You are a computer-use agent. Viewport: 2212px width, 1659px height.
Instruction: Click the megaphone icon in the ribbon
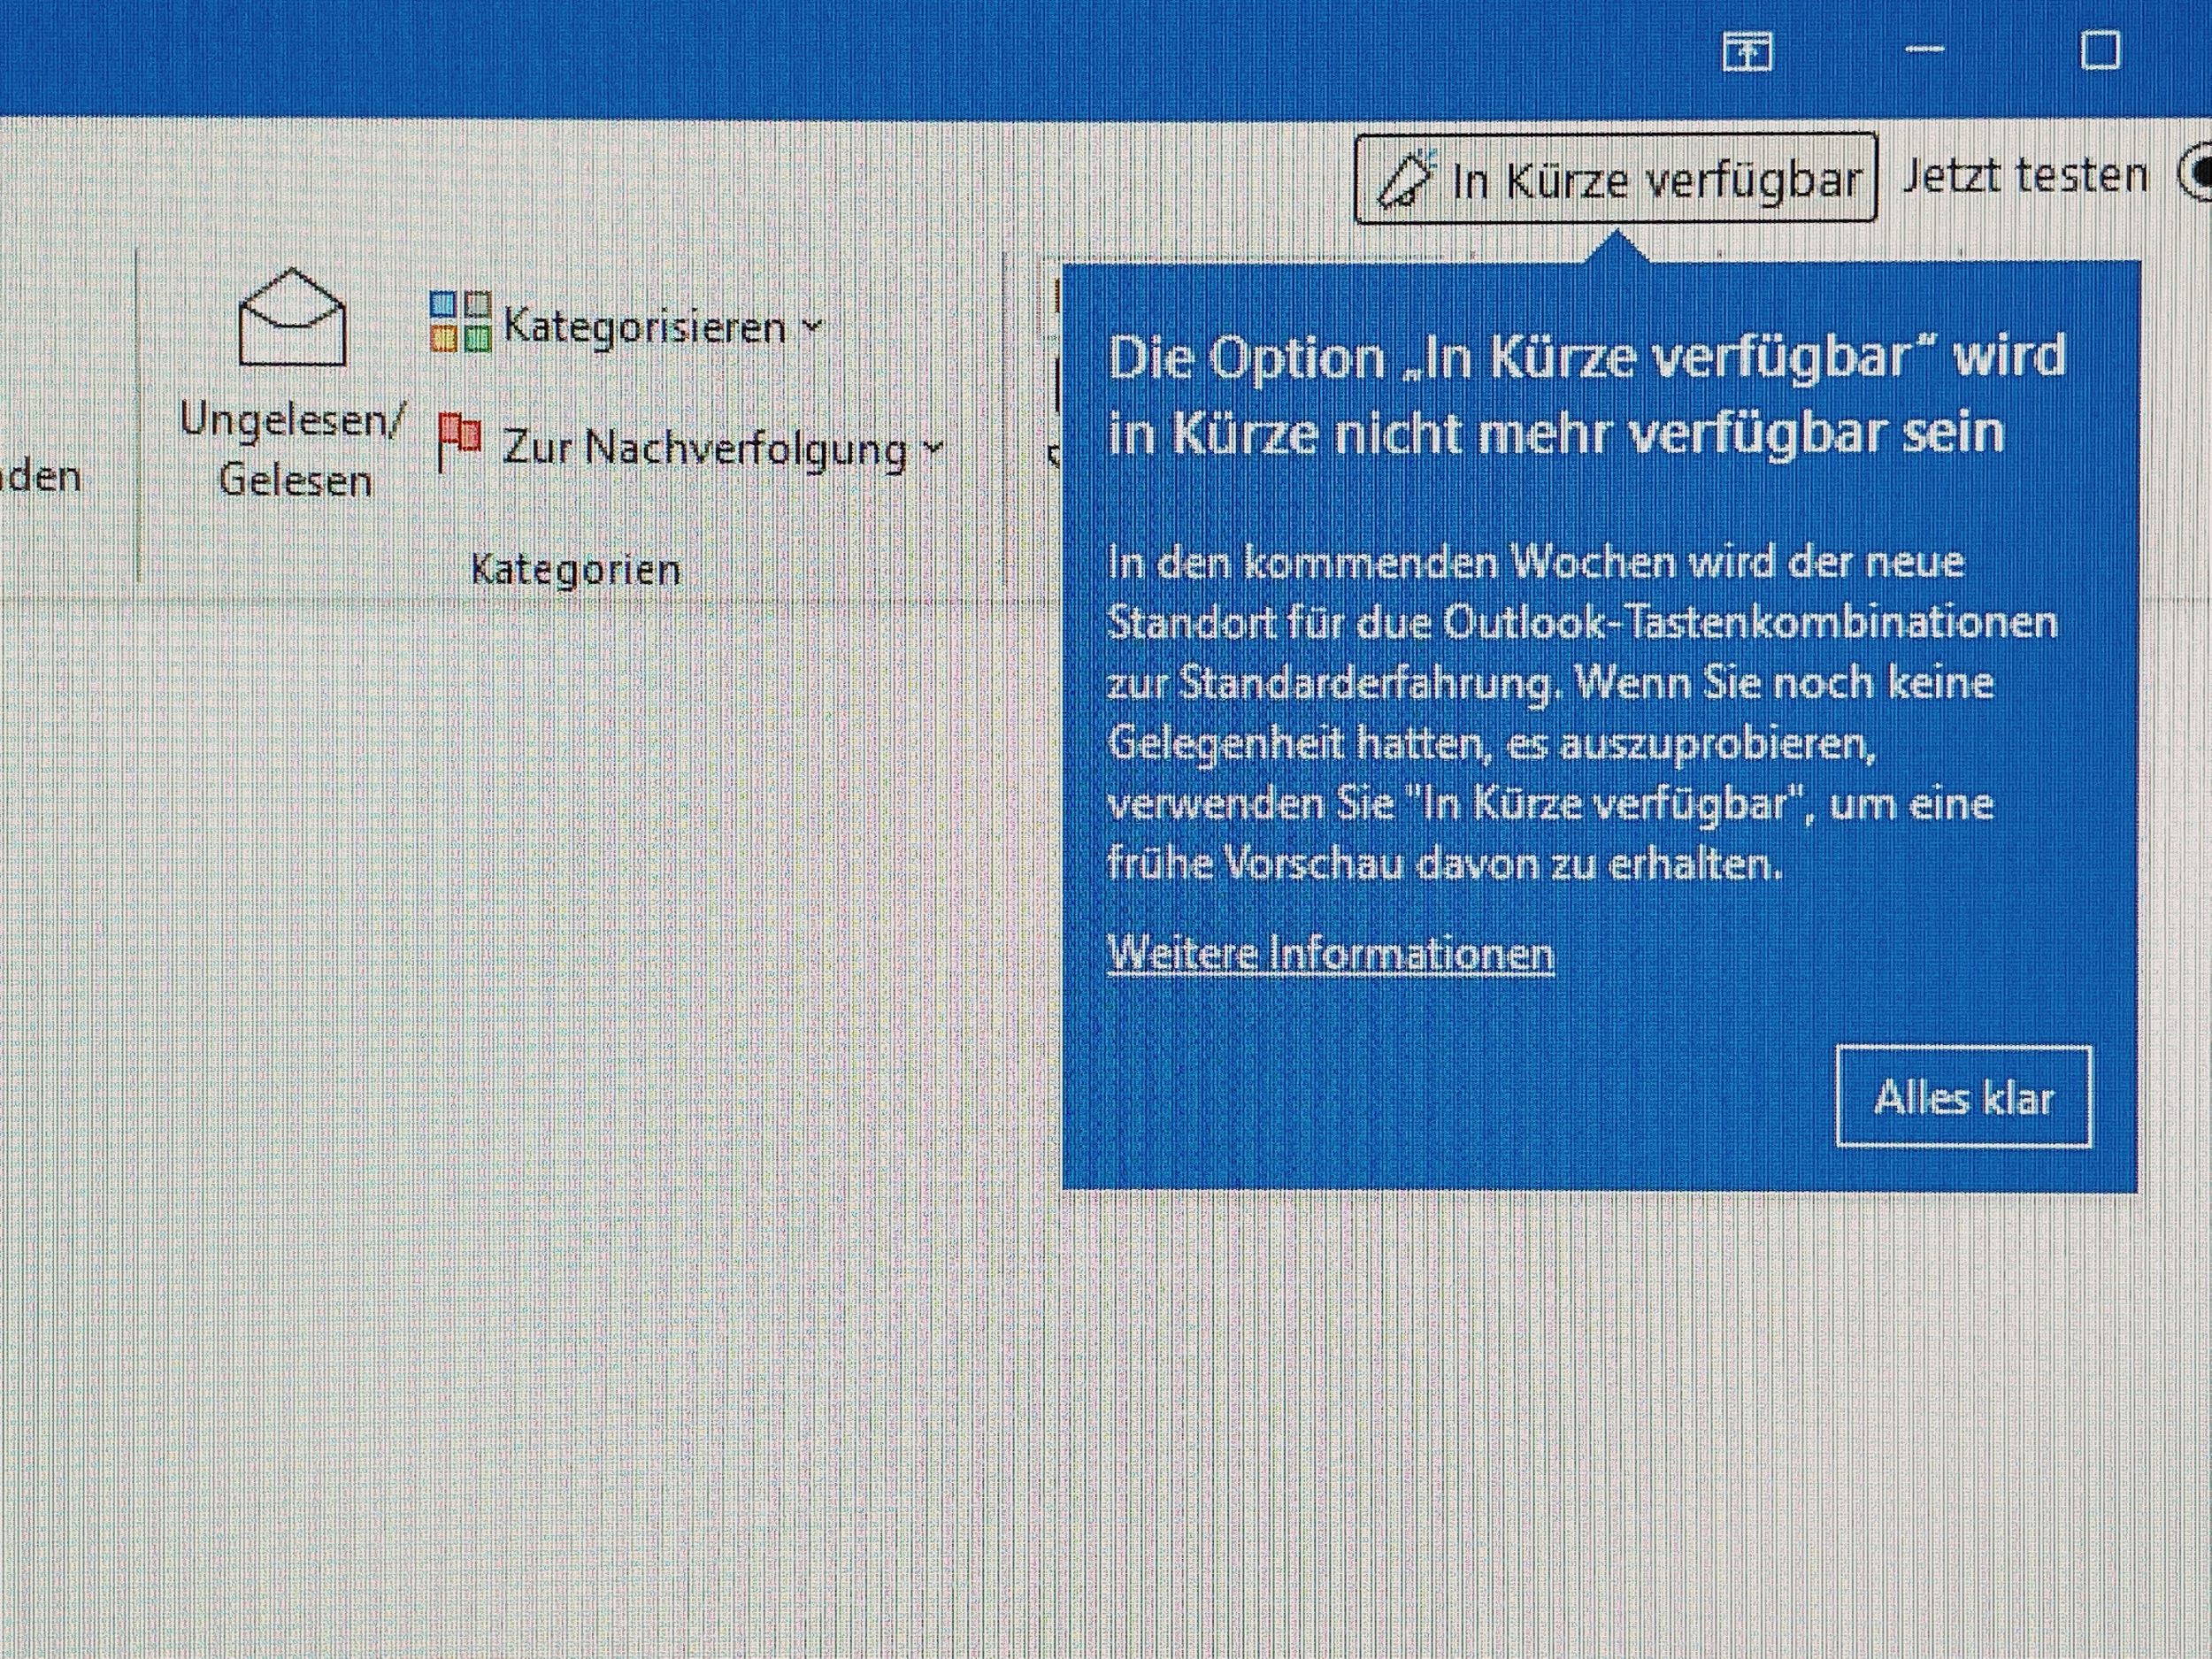1407,180
